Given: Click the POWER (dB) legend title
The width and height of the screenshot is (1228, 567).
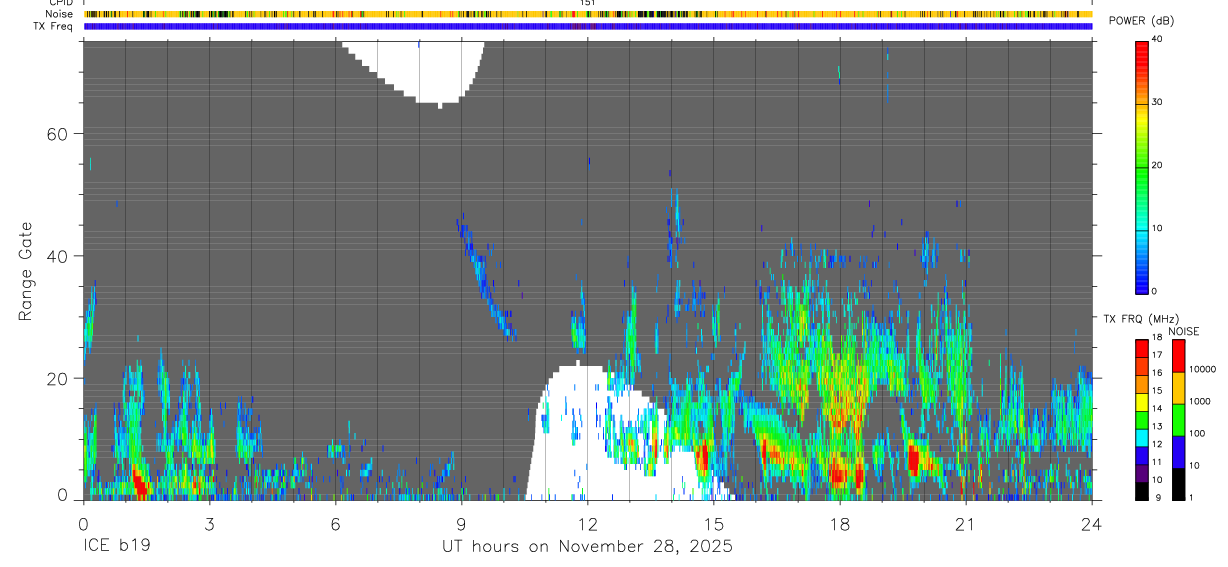Looking at the screenshot, I should (x=1142, y=21).
